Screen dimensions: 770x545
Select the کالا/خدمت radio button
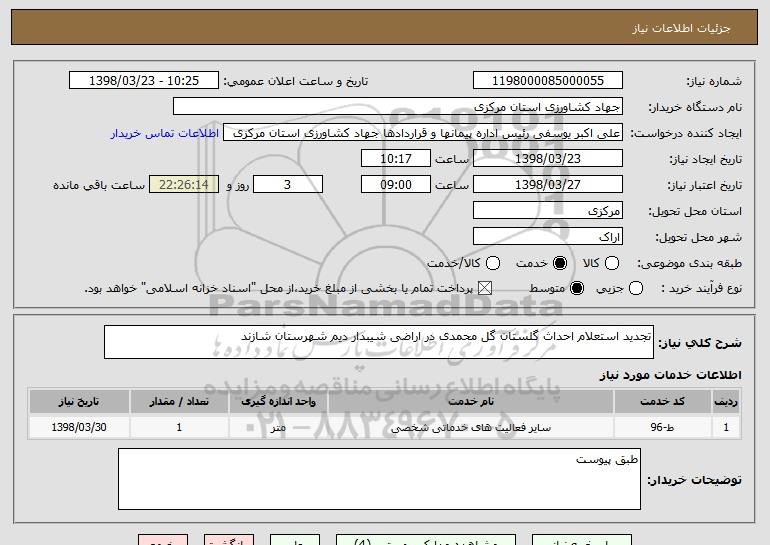[493, 263]
